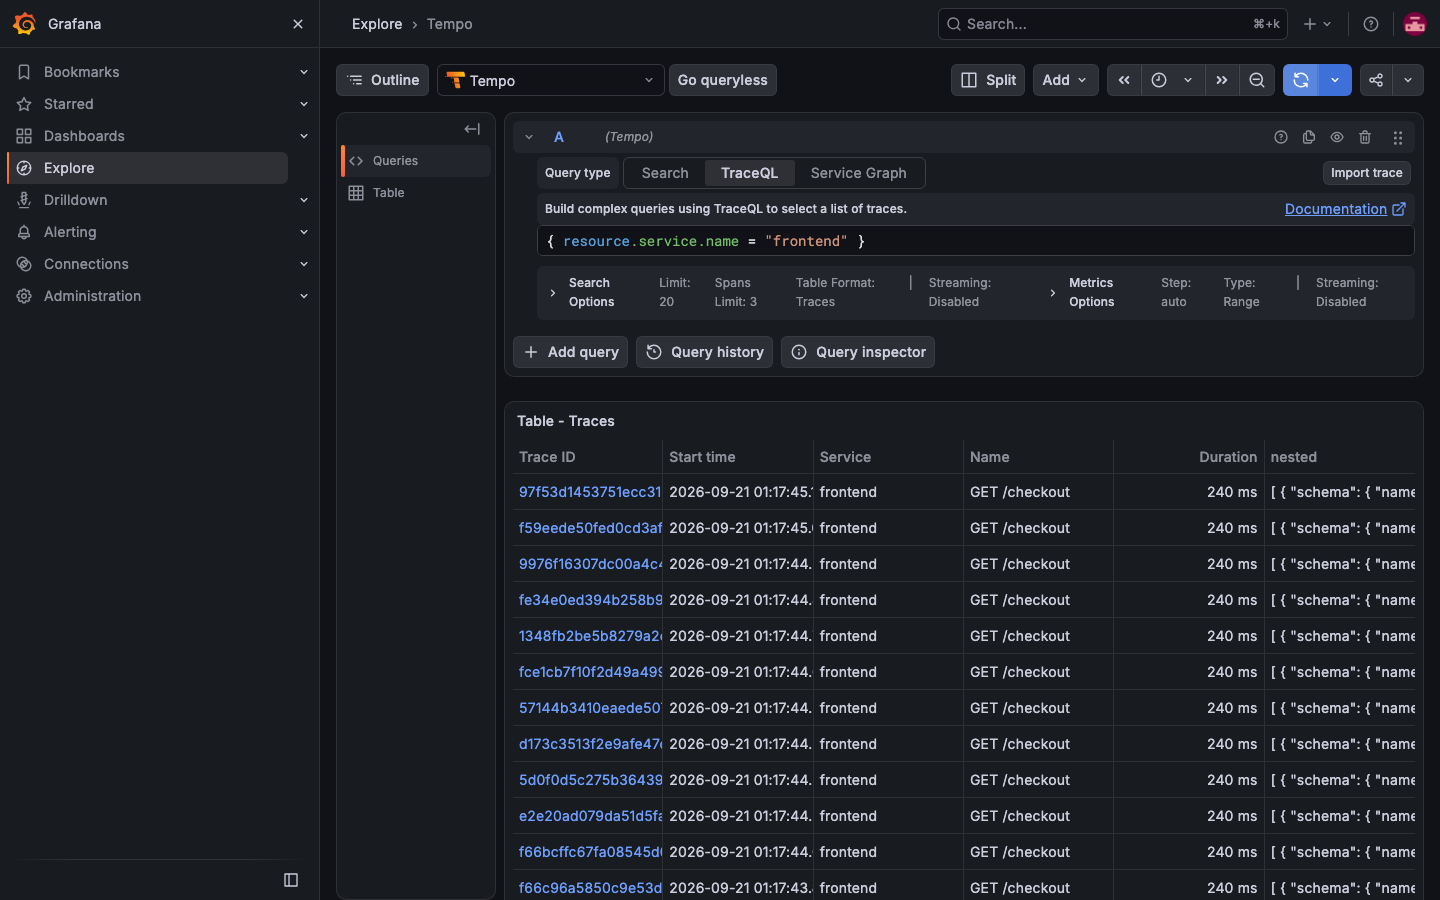Click Go queryless button

click(x=723, y=80)
